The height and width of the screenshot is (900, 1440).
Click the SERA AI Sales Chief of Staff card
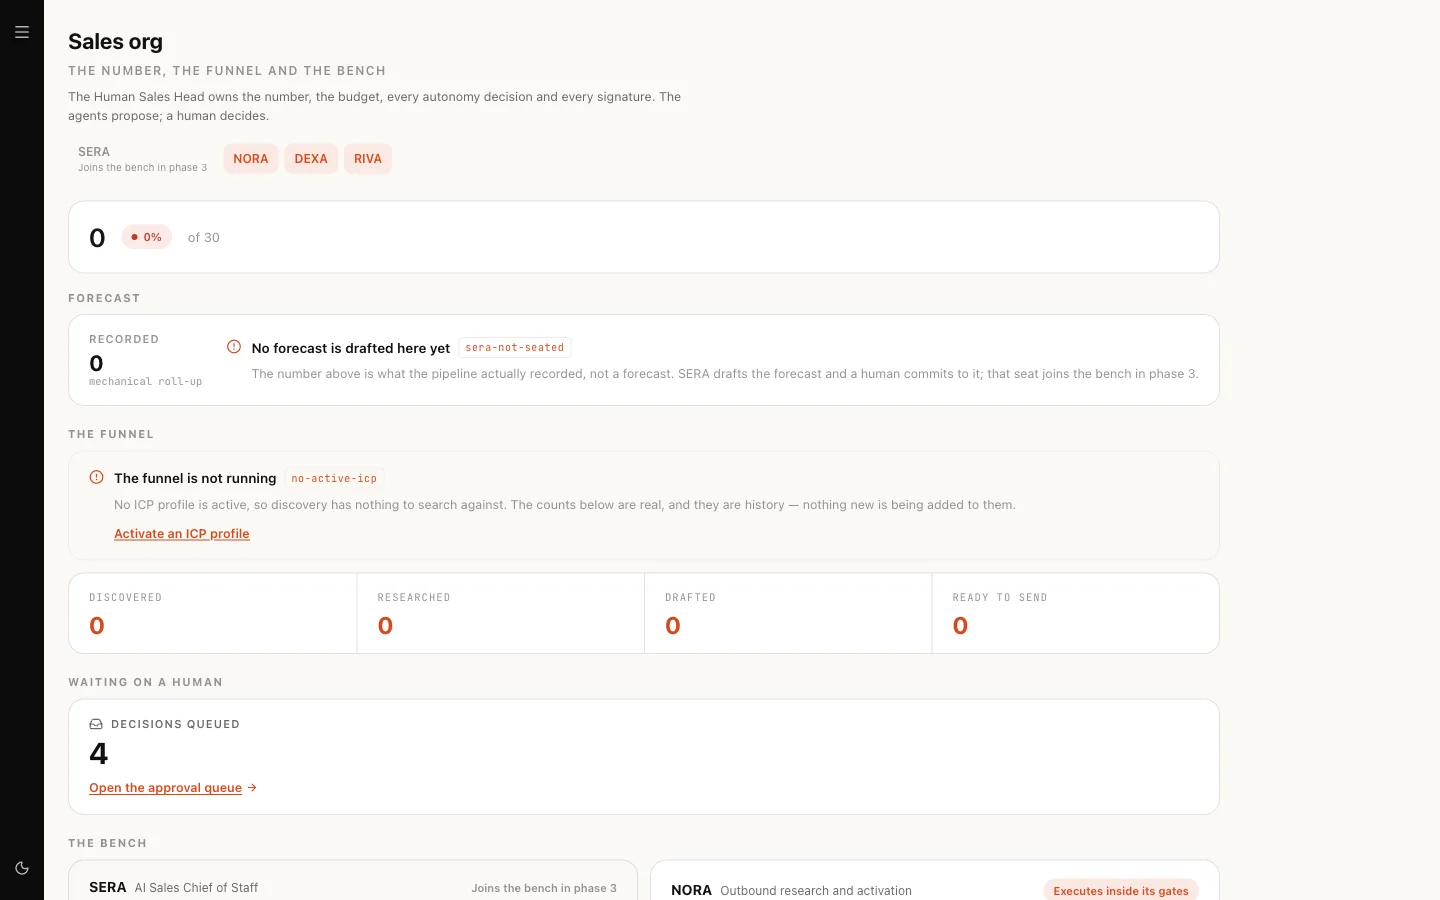coord(353,880)
